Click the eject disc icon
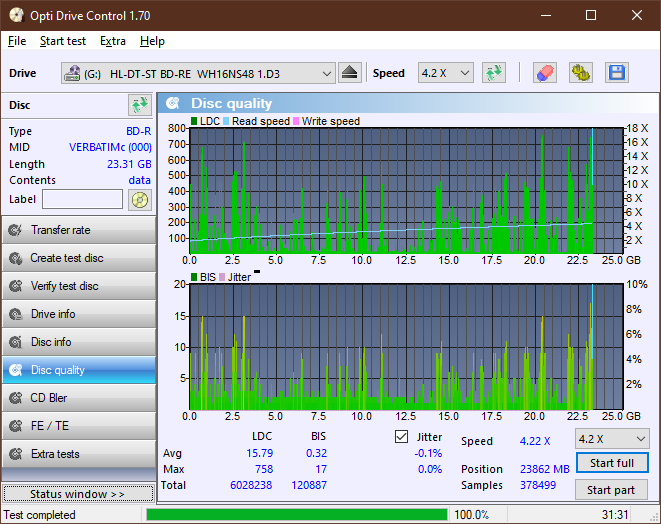Screen dimensions: 661x524 [349, 73]
